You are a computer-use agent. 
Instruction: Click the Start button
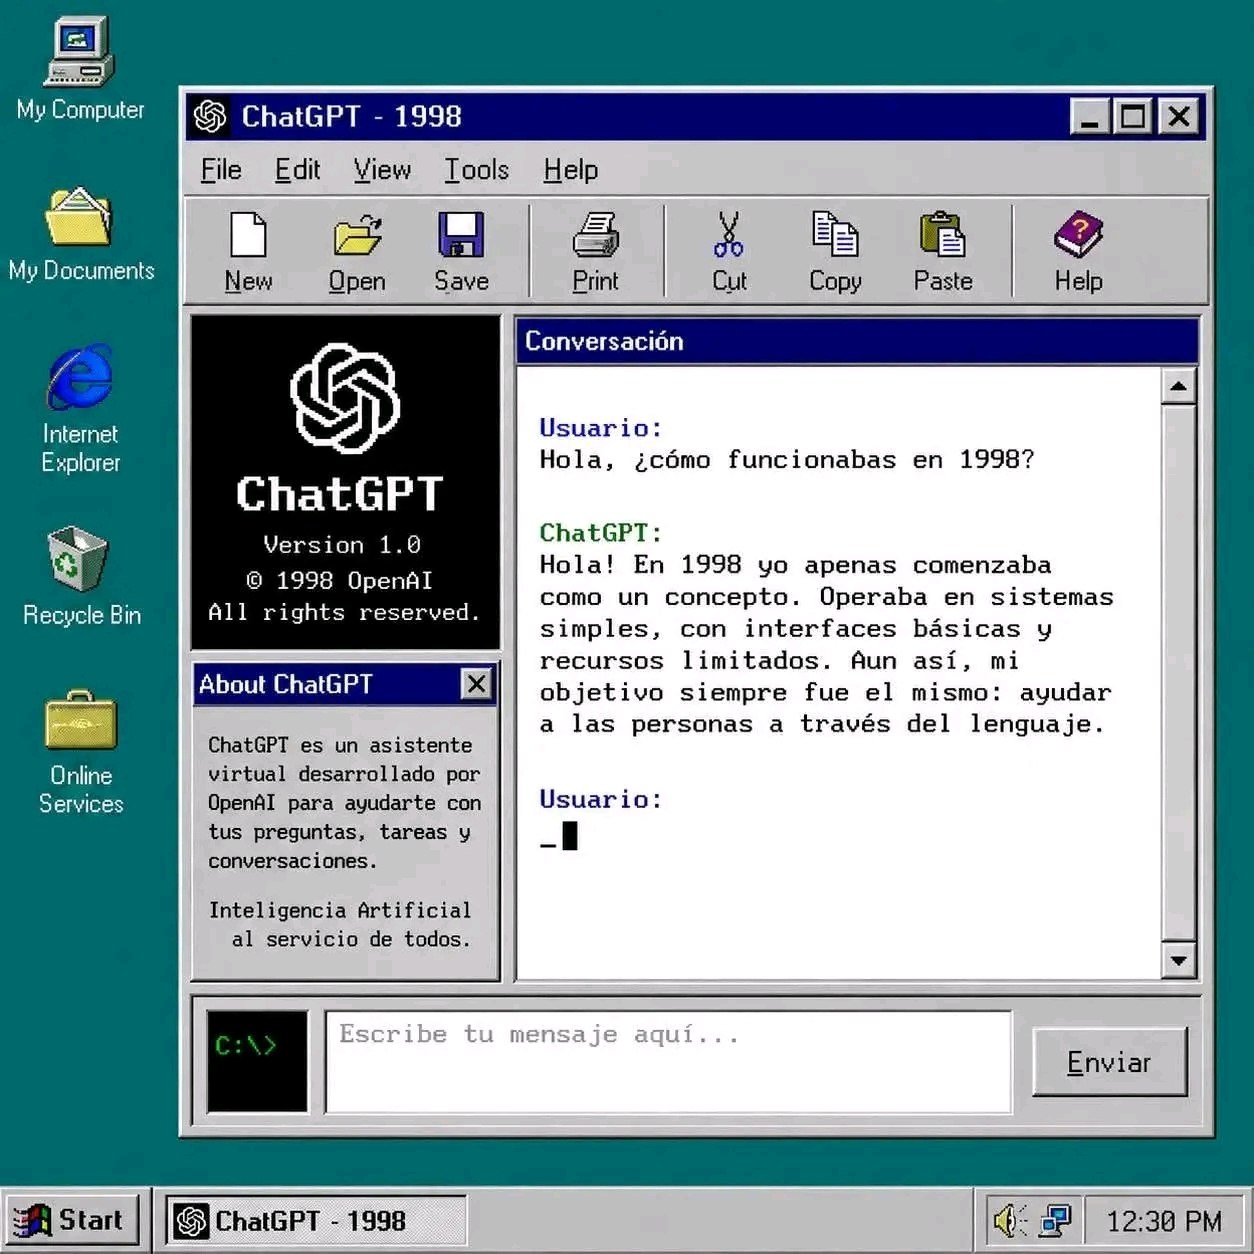[x=70, y=1220]
